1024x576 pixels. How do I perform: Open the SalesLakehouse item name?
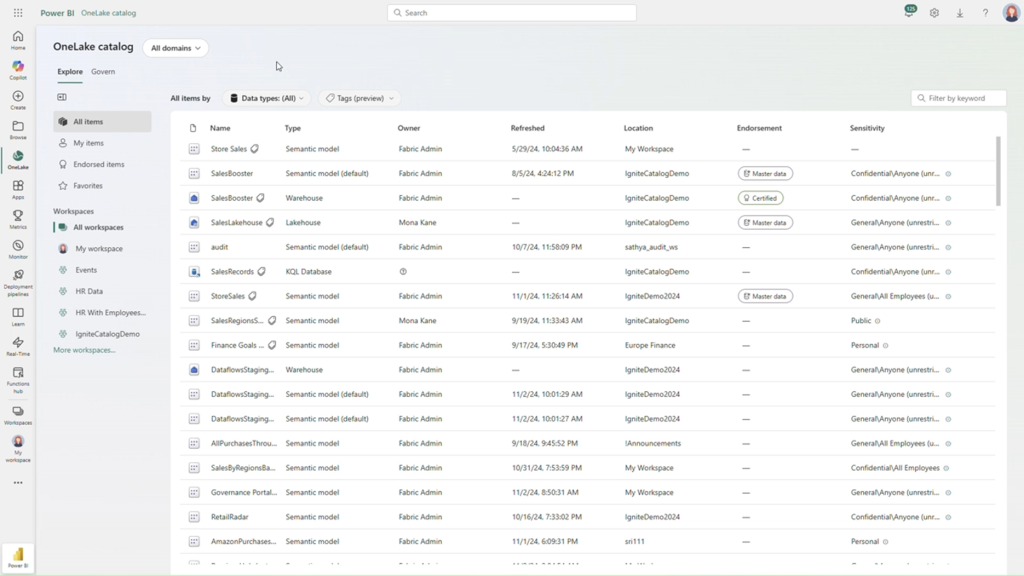coord(236,223)
